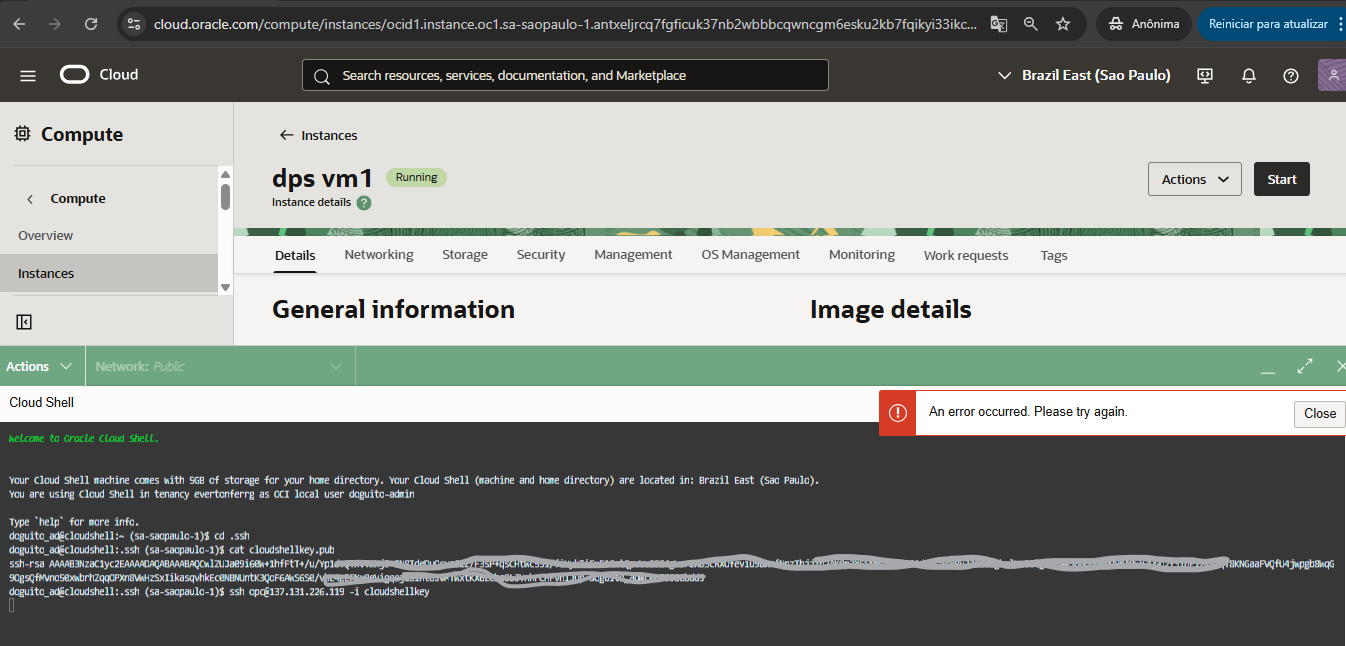The height and width of the screenshot is (646, 1346).
Task: Switch to the Details tab
Action: 295,255
